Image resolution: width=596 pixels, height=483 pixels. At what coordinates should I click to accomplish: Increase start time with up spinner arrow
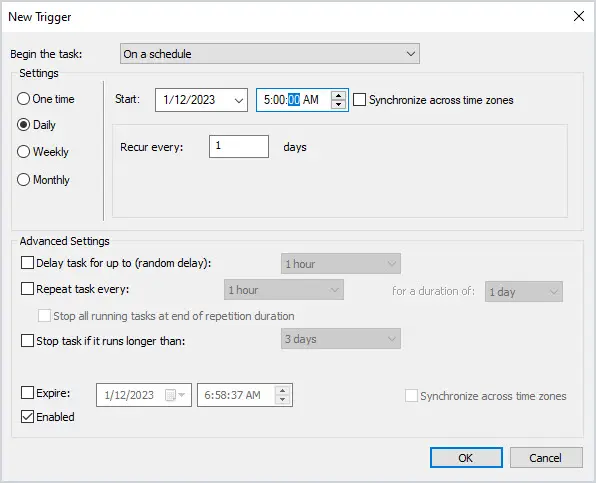[x=338, y=95]
